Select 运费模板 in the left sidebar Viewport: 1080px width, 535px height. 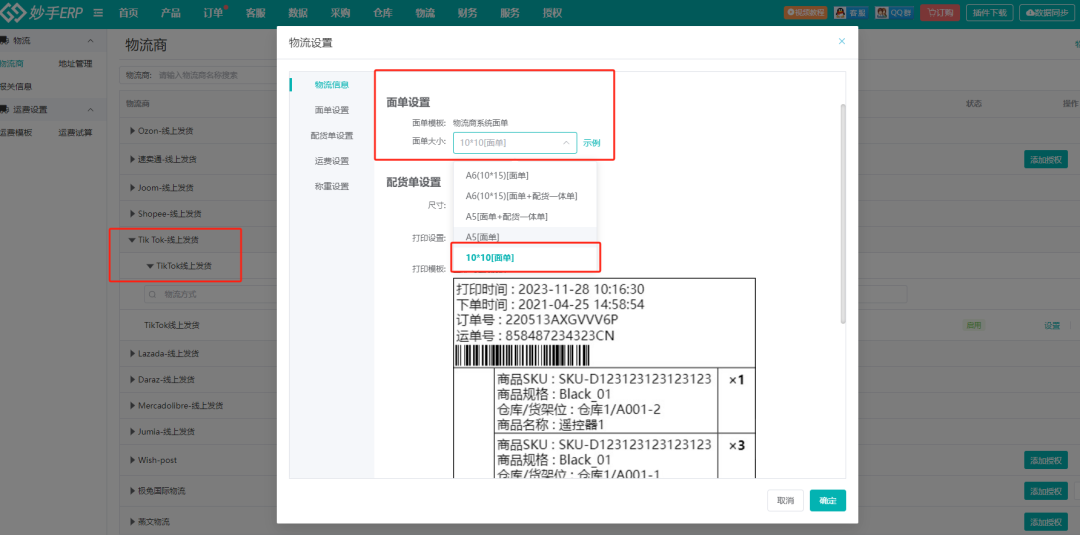(15, 133)
